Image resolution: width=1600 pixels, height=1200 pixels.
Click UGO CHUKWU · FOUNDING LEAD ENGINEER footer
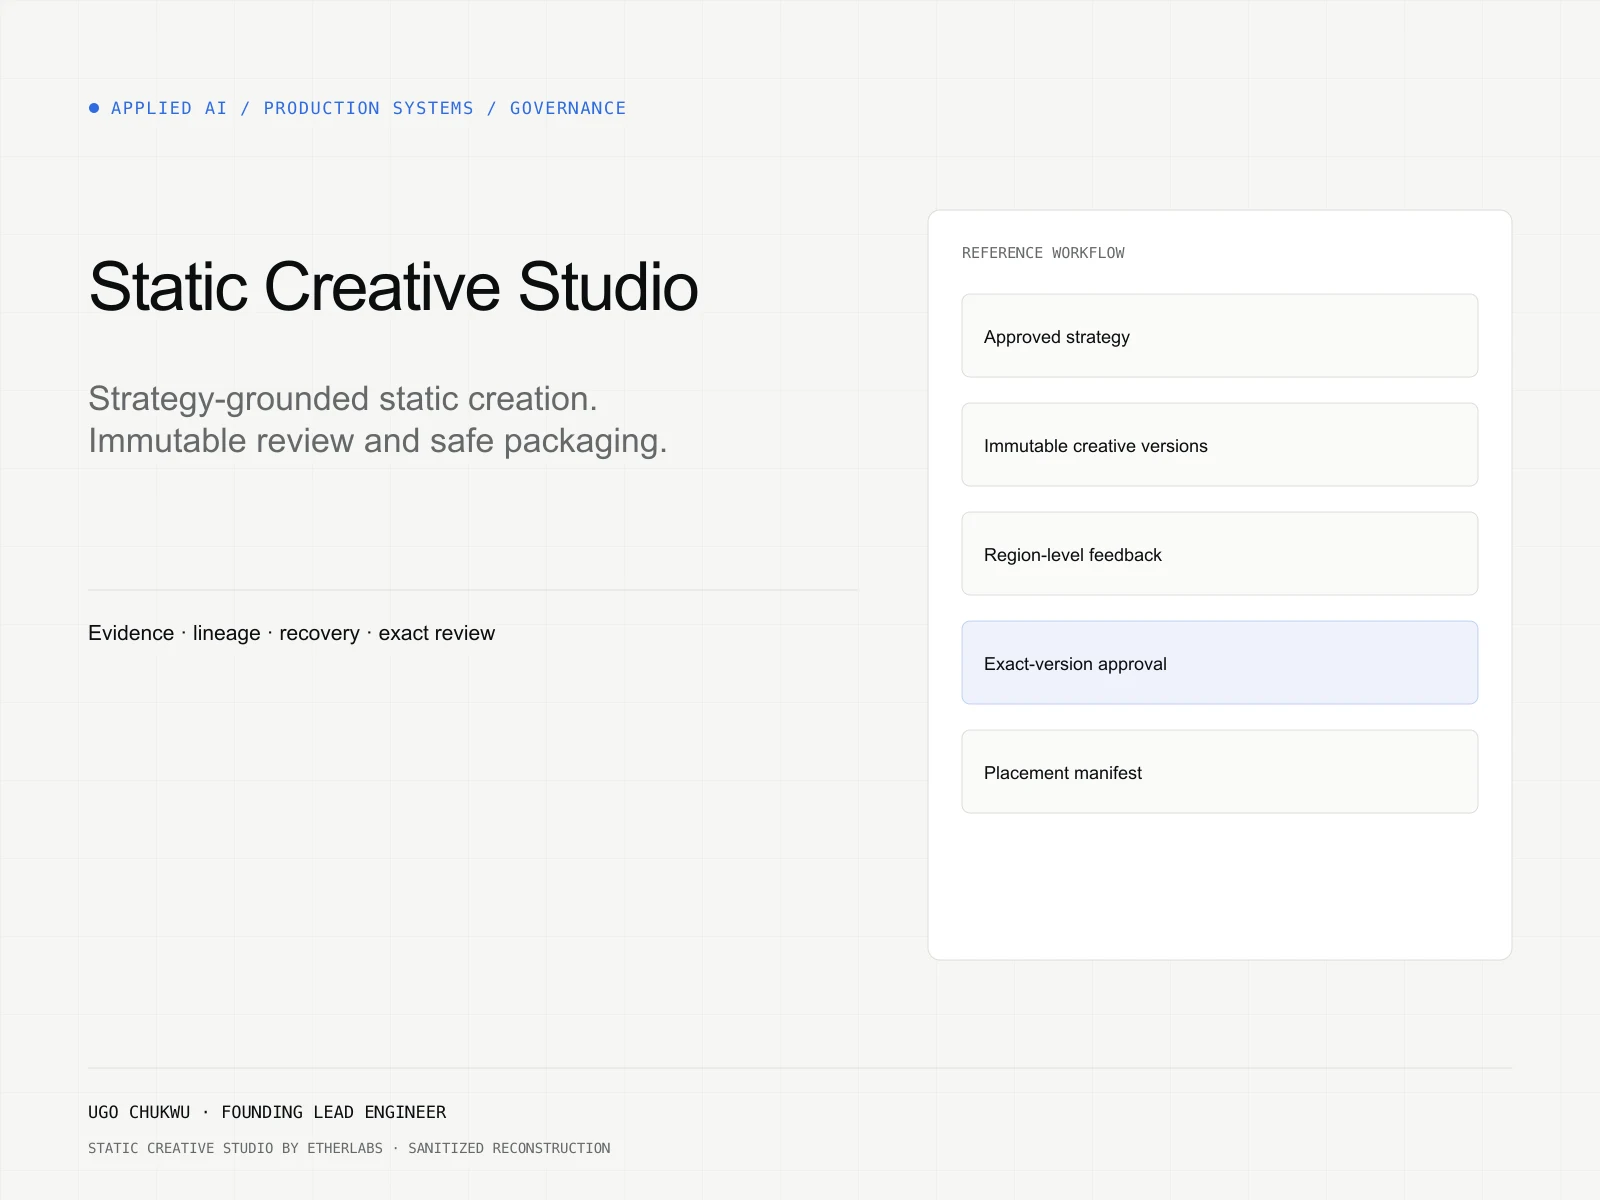pos(267,1112)
